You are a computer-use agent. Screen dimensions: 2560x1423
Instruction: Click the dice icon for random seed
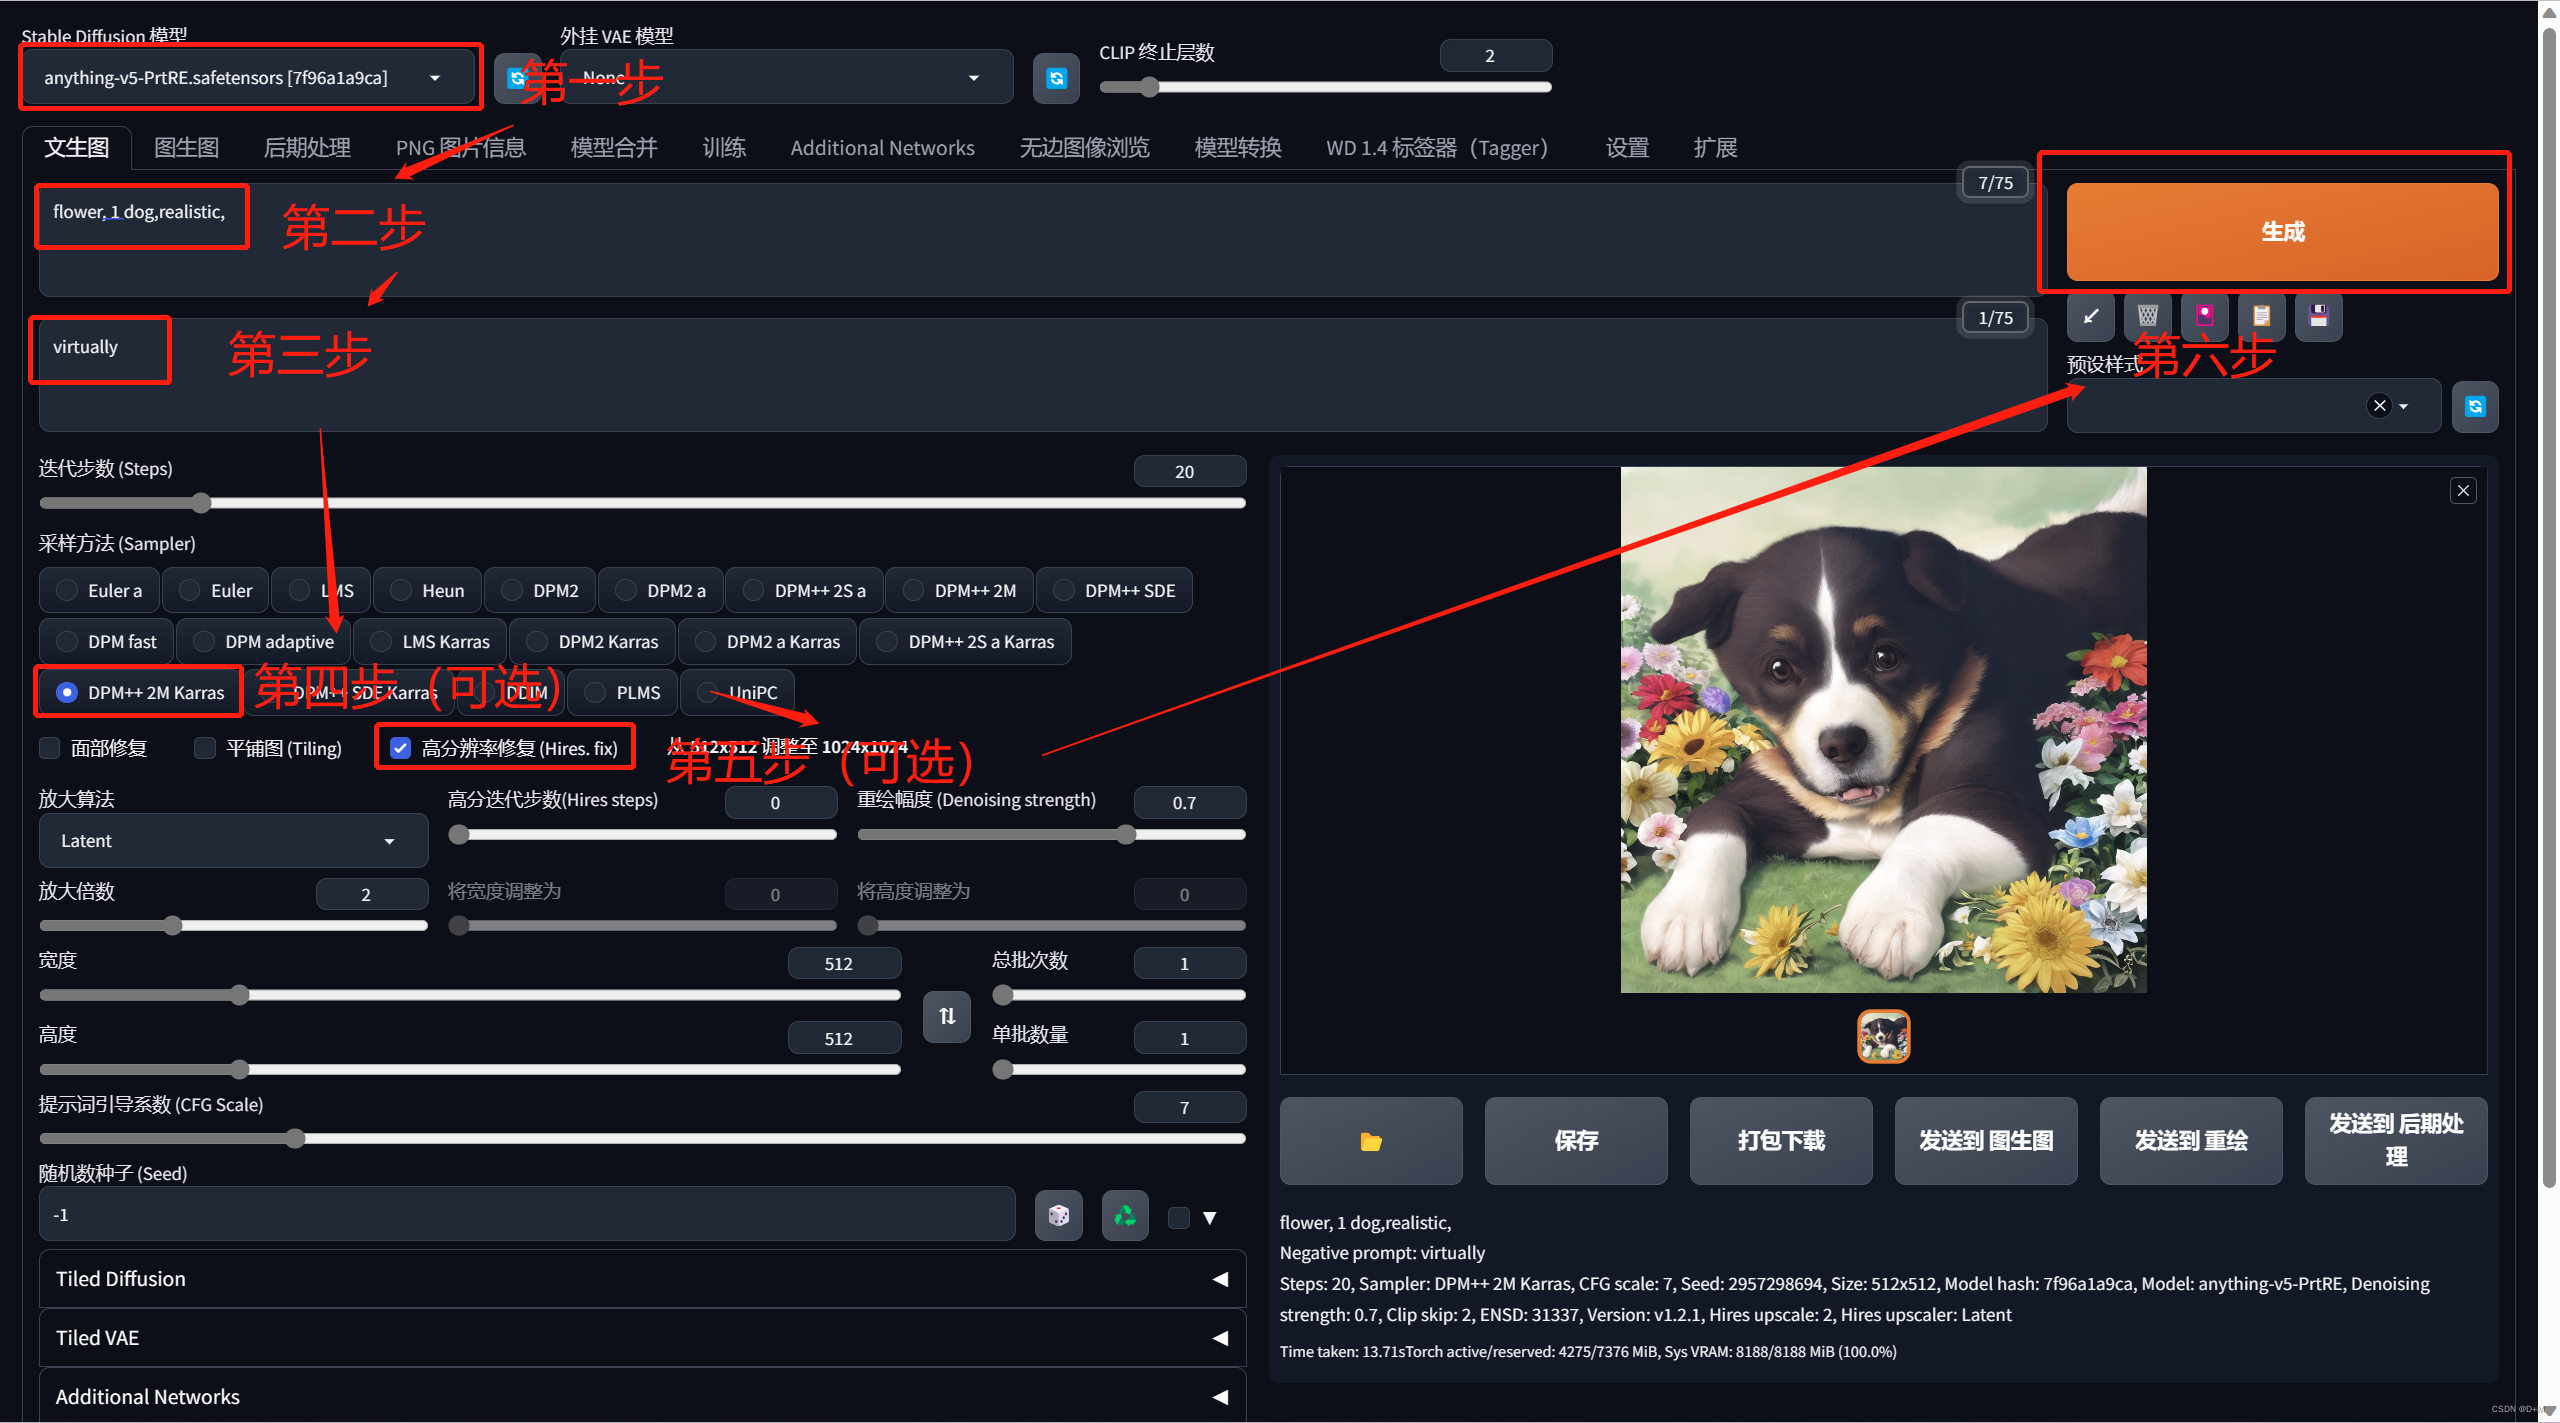(x=1058, y=1216)
